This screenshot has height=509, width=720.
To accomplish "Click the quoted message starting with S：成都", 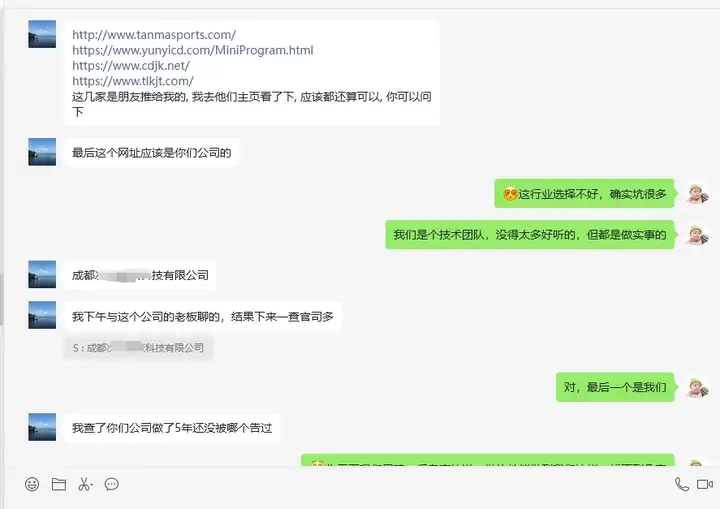I will point(138,348).
